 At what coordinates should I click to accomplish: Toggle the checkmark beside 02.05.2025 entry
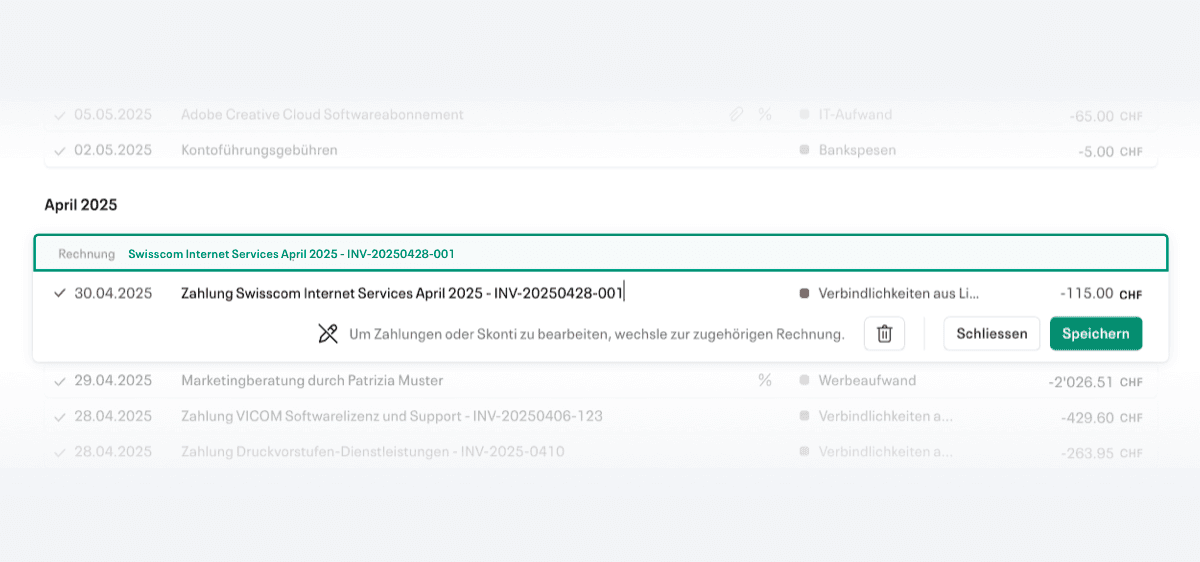click(x=60, y=151)
